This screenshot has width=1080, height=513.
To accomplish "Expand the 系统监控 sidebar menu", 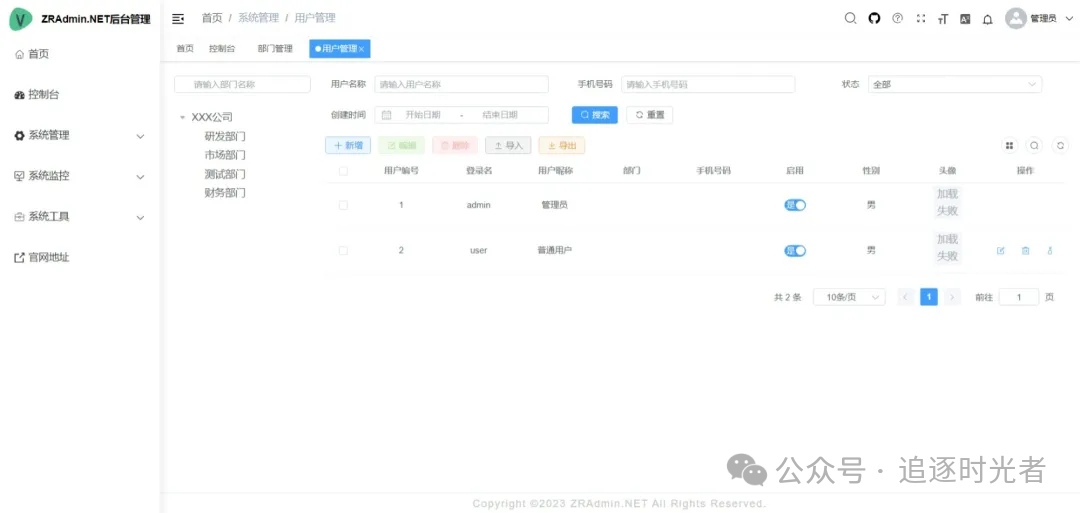I will [x=80, y=176].
